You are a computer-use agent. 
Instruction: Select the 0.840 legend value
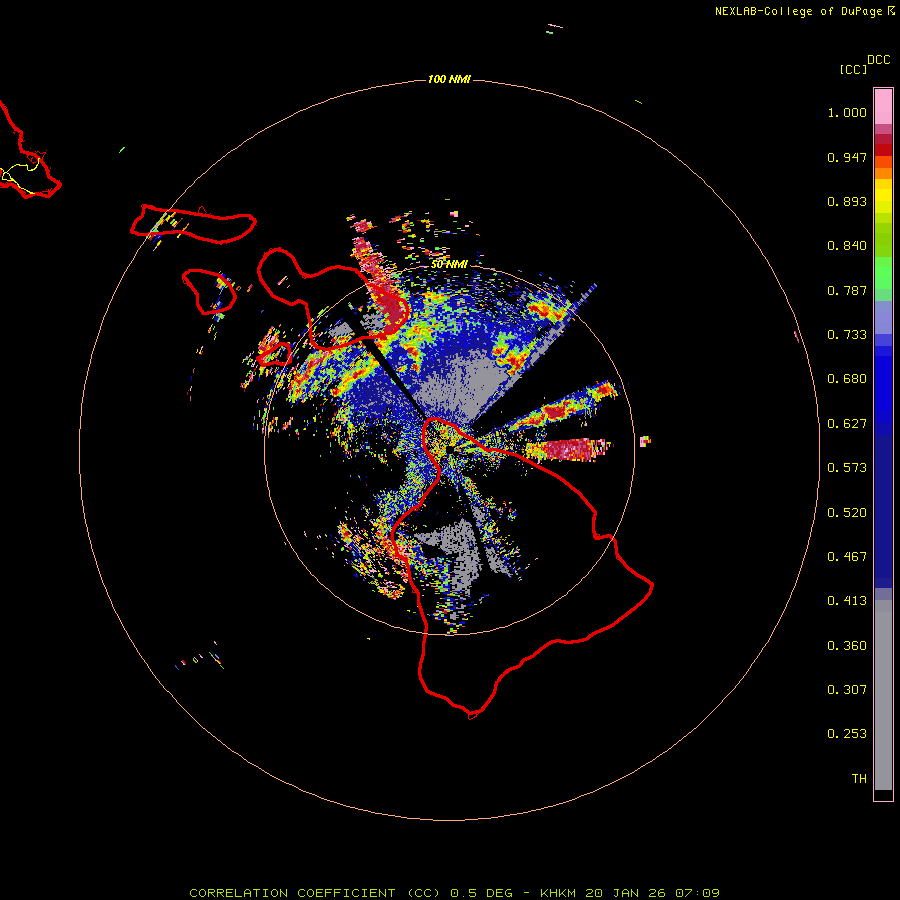(x=847, y=246)
